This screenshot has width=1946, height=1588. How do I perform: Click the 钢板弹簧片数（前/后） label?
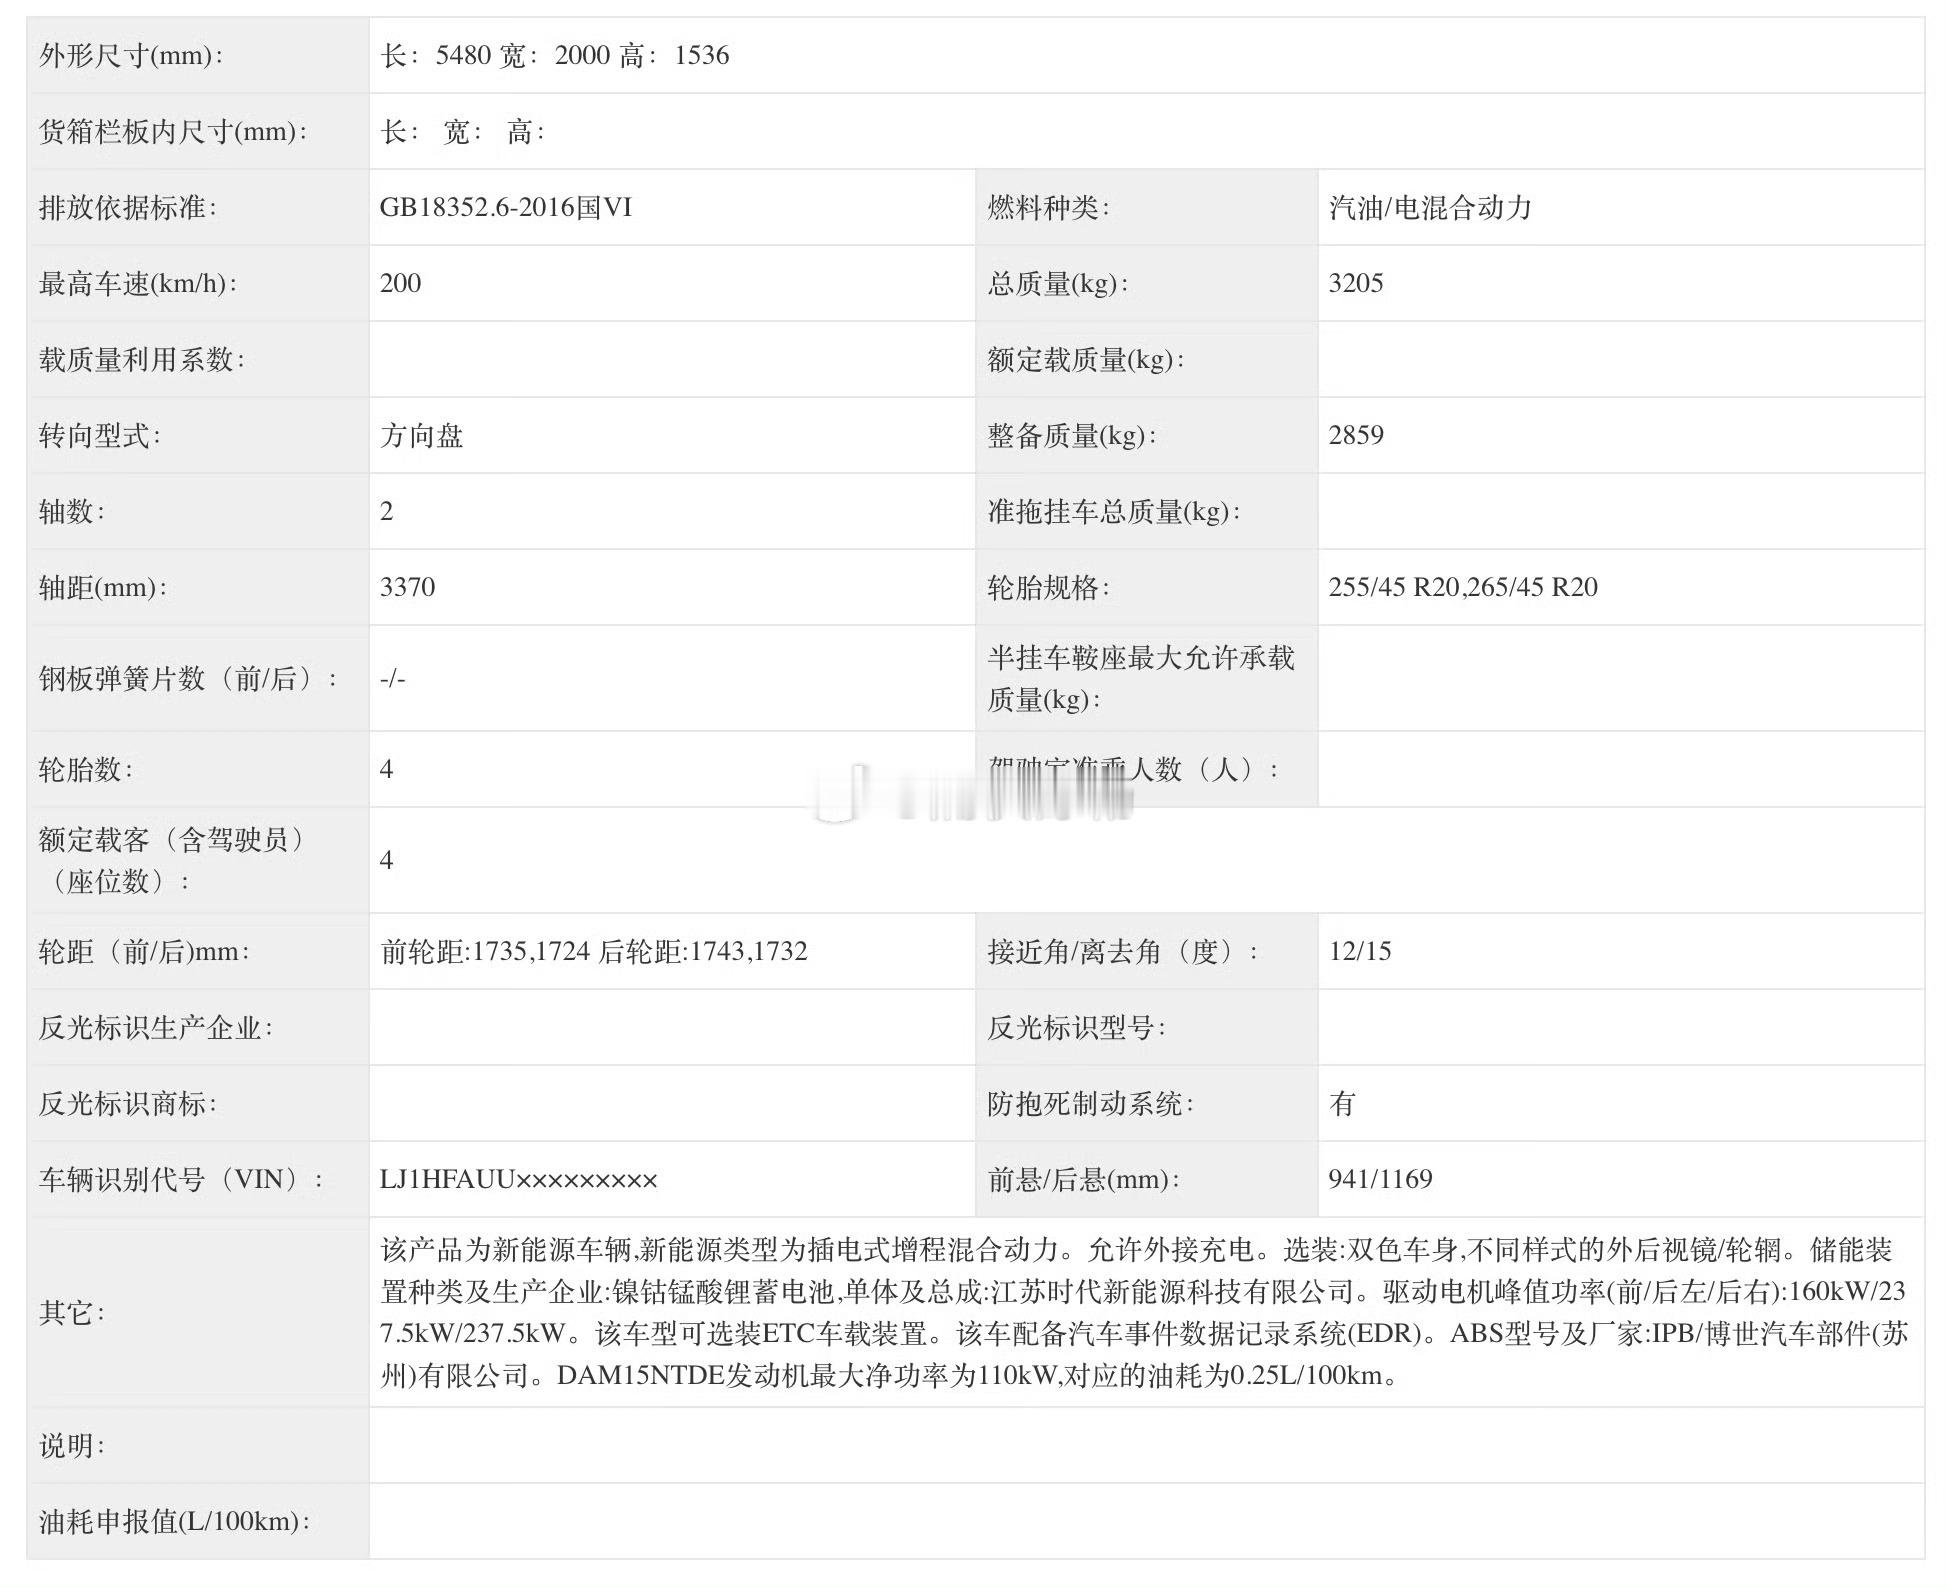point(188,678)
